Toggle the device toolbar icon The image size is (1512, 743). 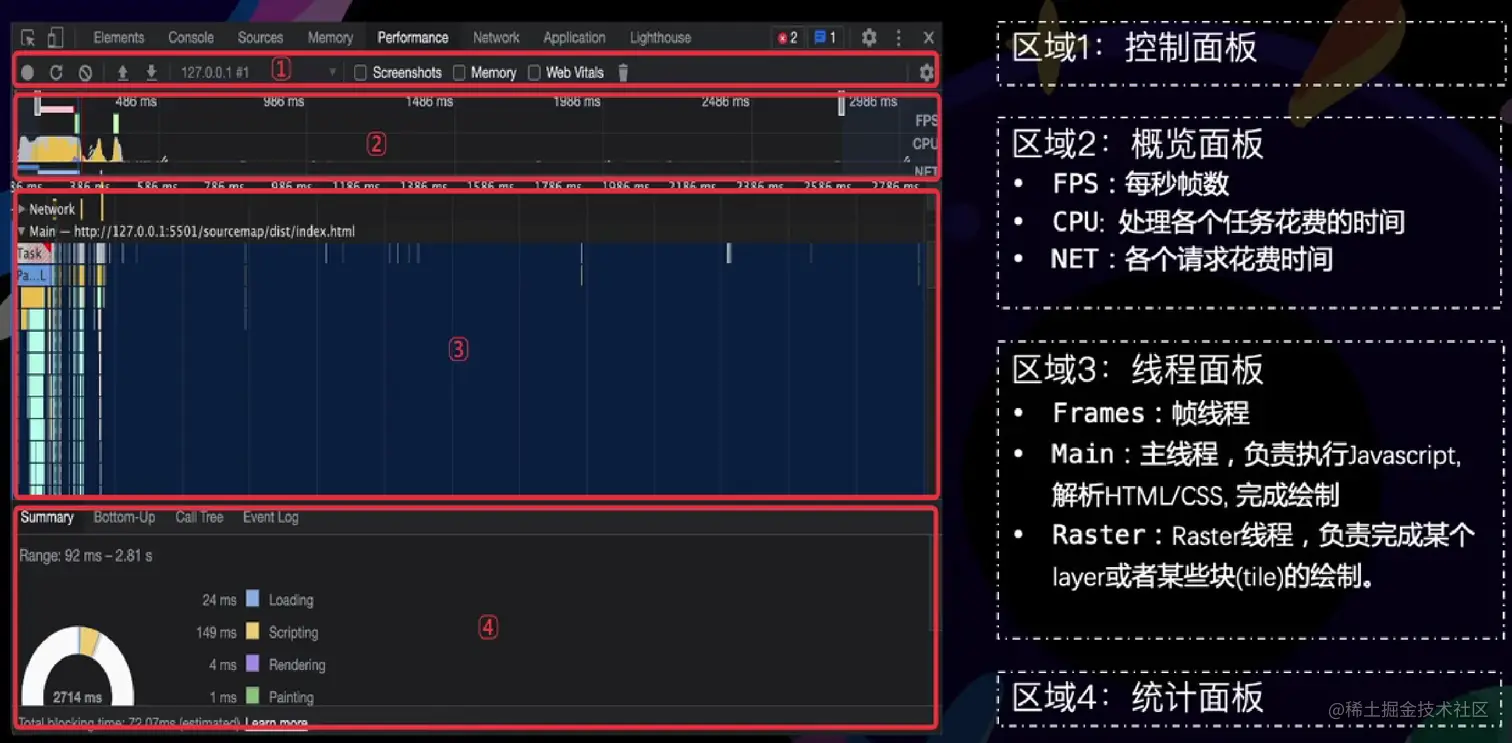[55, 38]
